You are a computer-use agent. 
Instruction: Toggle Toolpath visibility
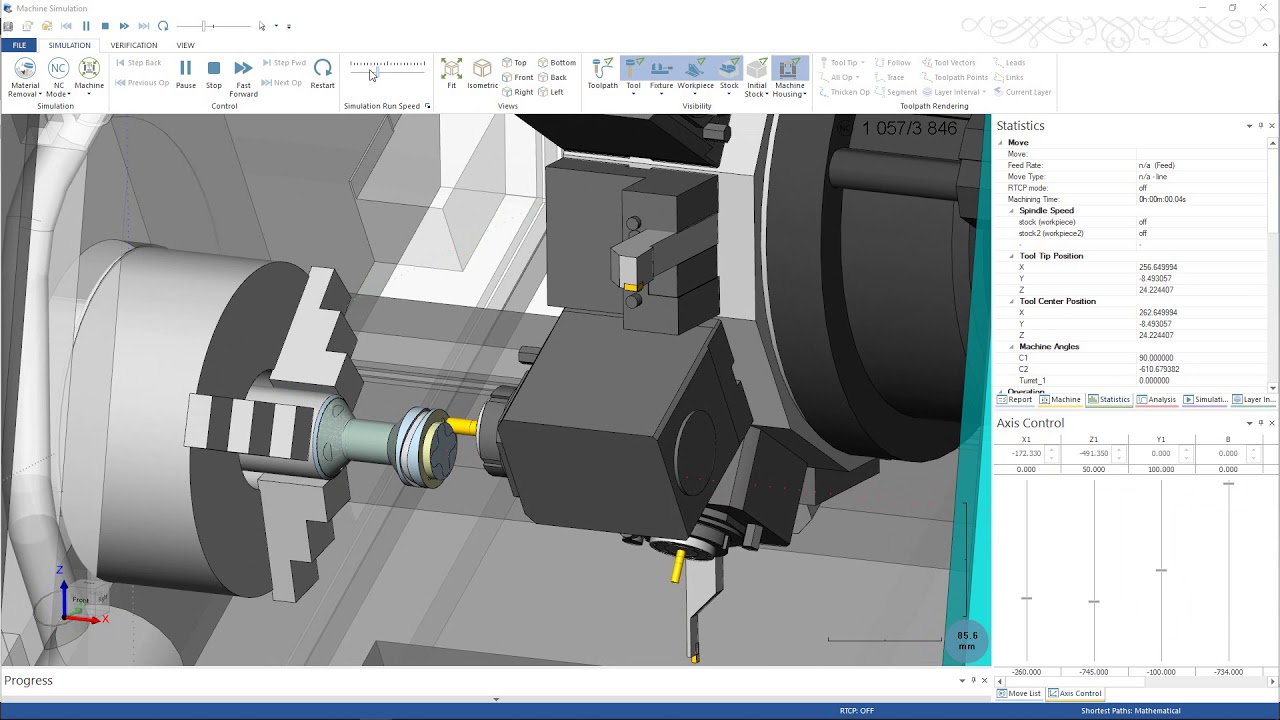pos(602,74)
